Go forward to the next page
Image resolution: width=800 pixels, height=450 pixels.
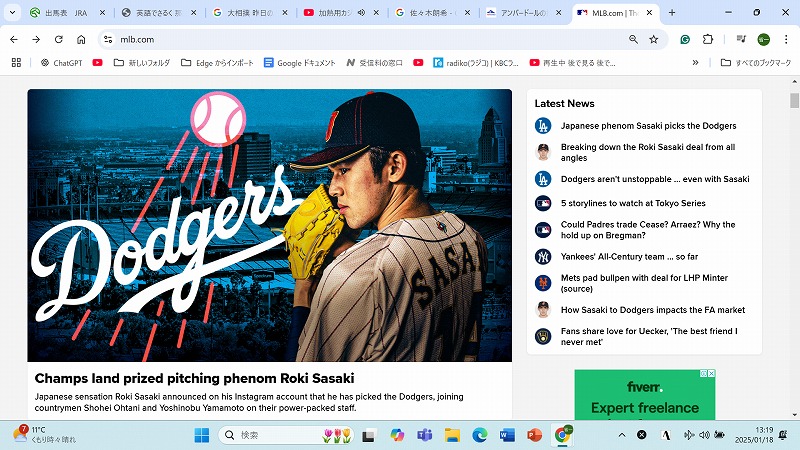(x=36, y=39)
